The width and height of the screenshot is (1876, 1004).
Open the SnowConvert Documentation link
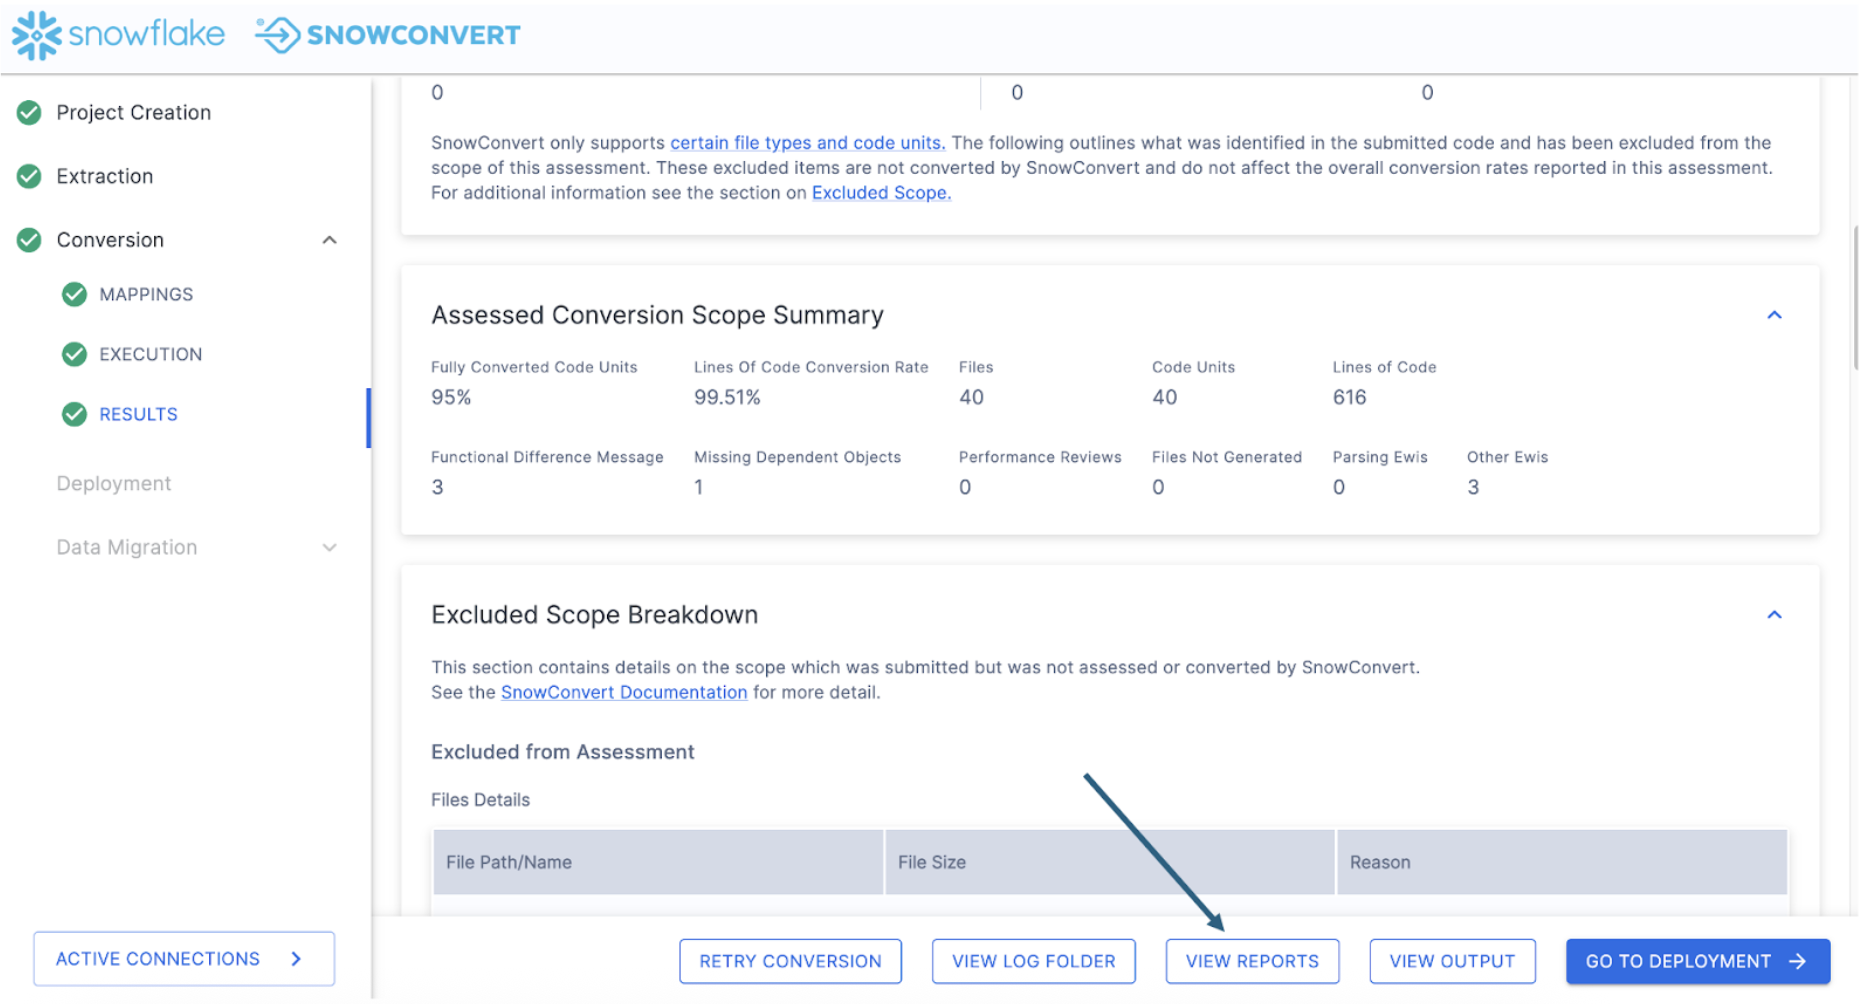tap(624, 693)
